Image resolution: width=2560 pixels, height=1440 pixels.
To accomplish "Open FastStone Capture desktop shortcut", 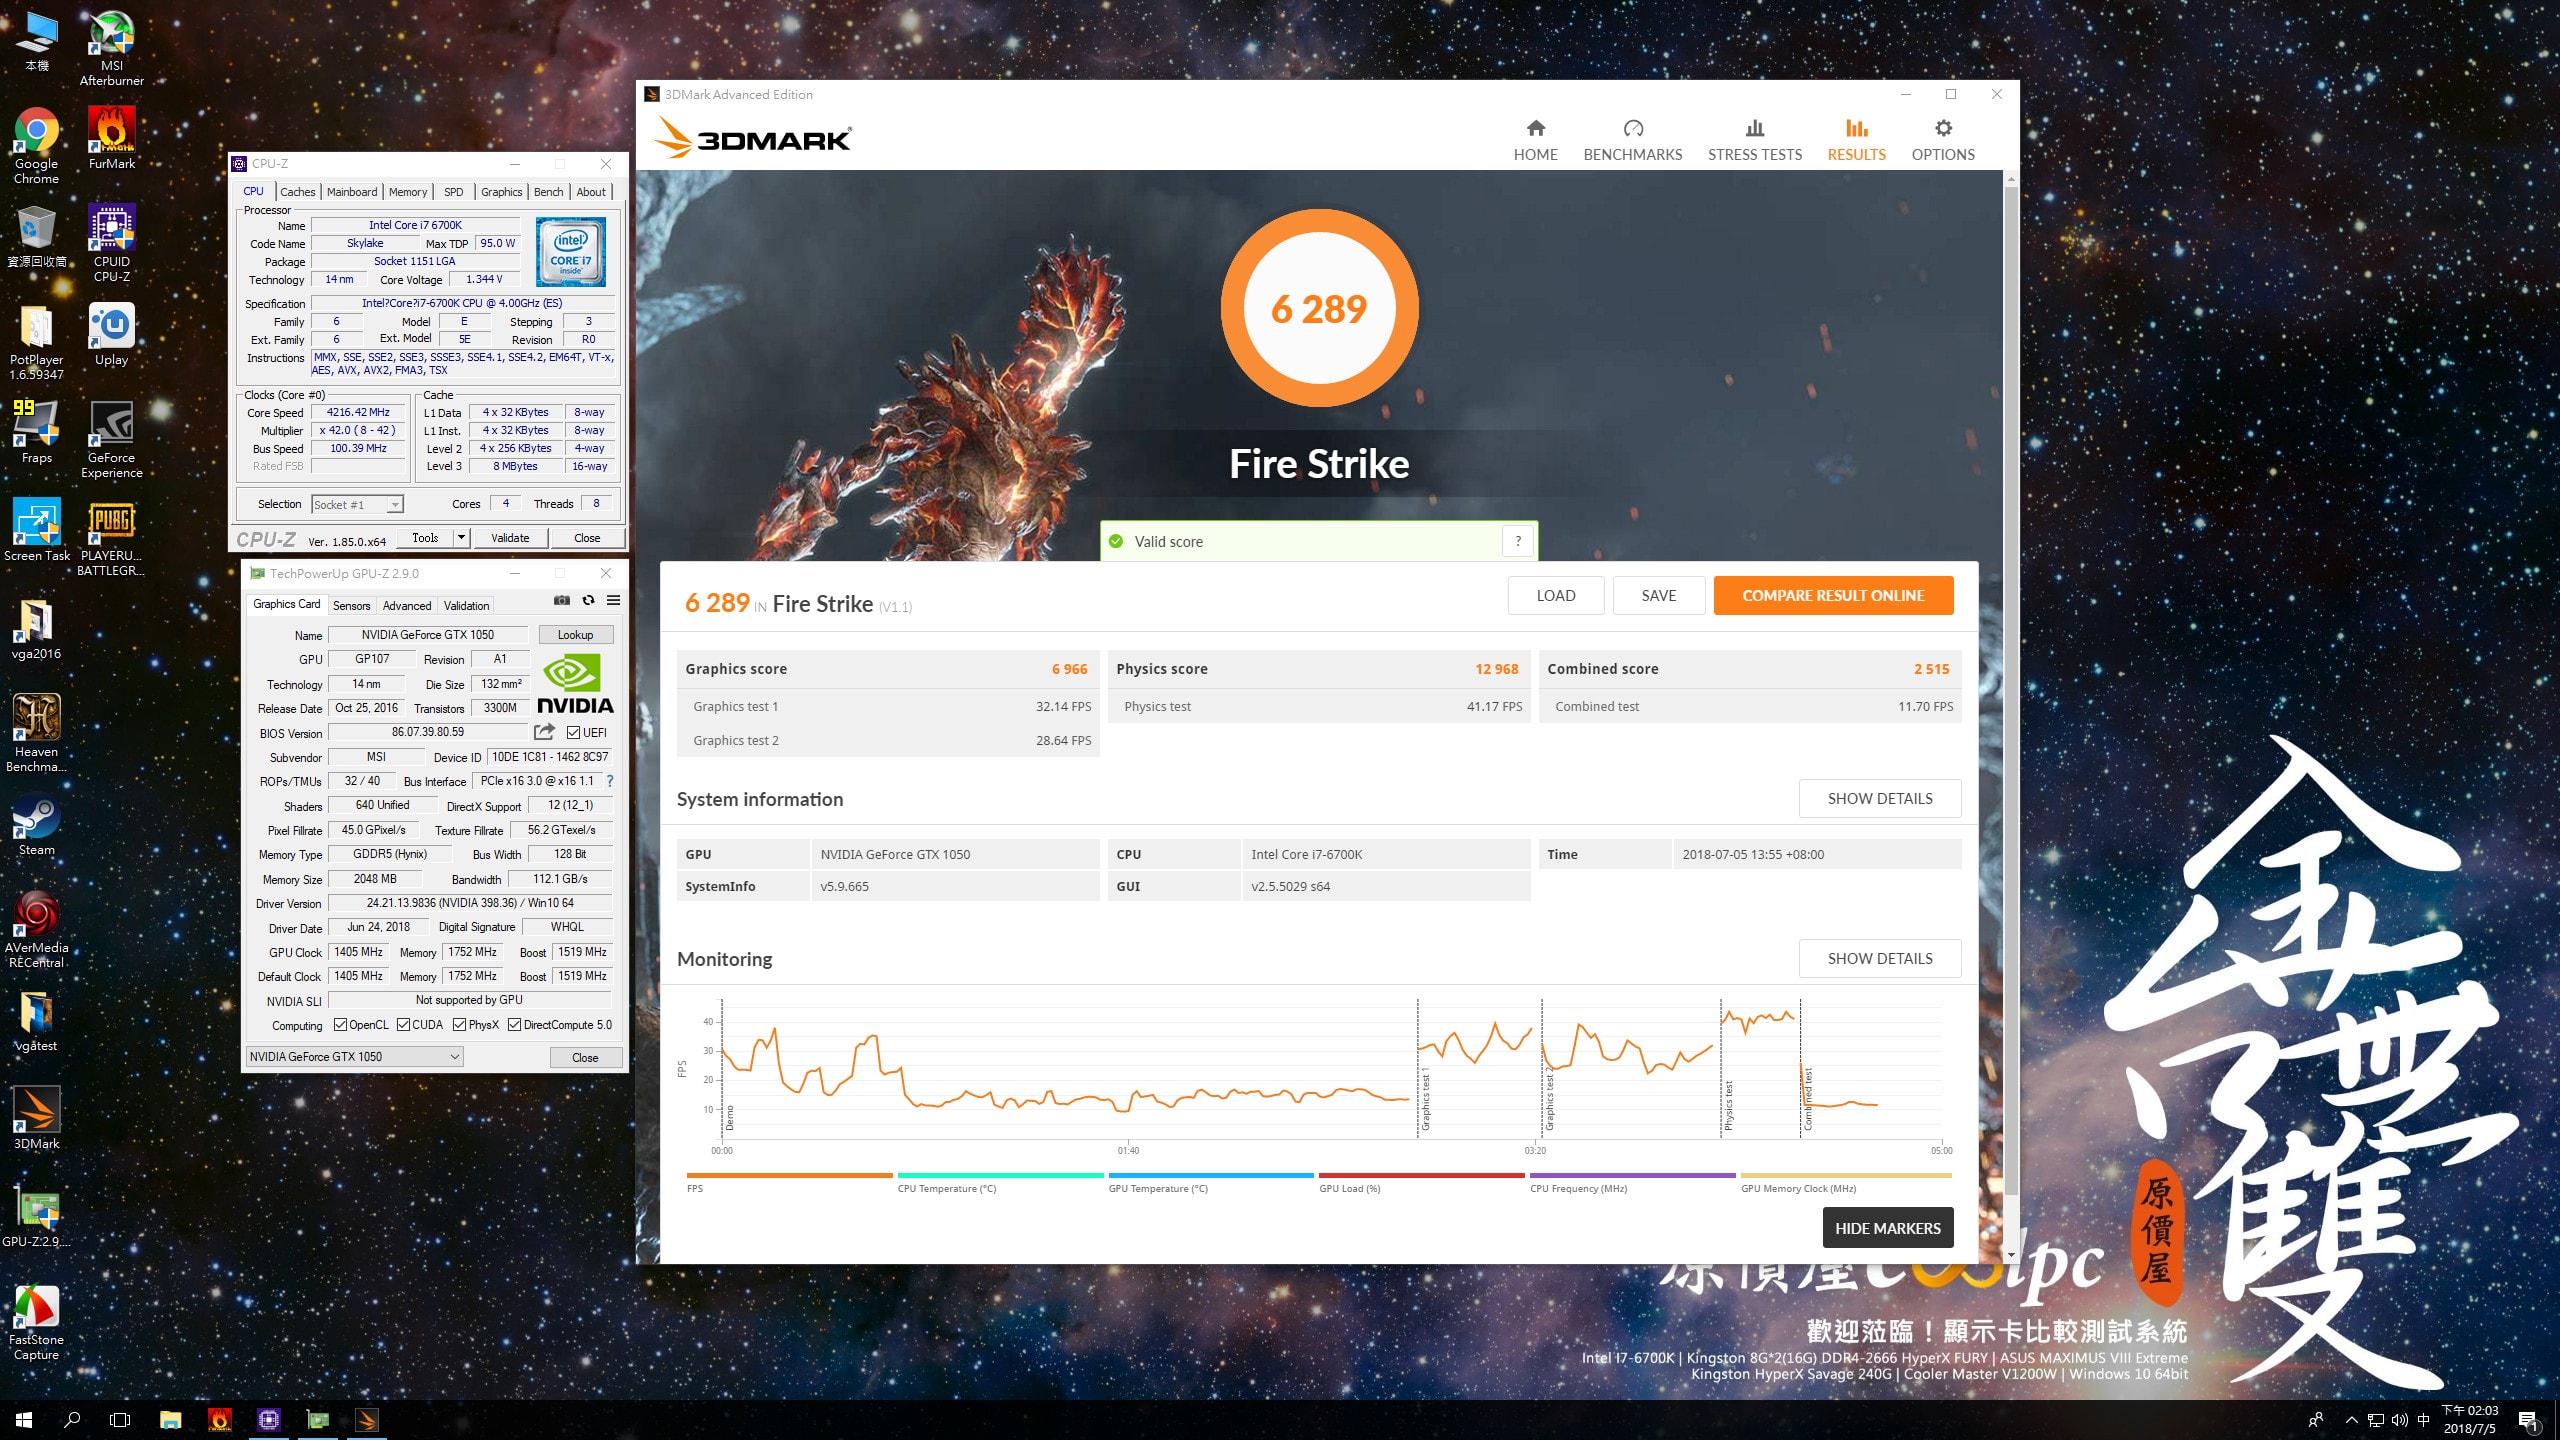I will [x=36, y=1322].
